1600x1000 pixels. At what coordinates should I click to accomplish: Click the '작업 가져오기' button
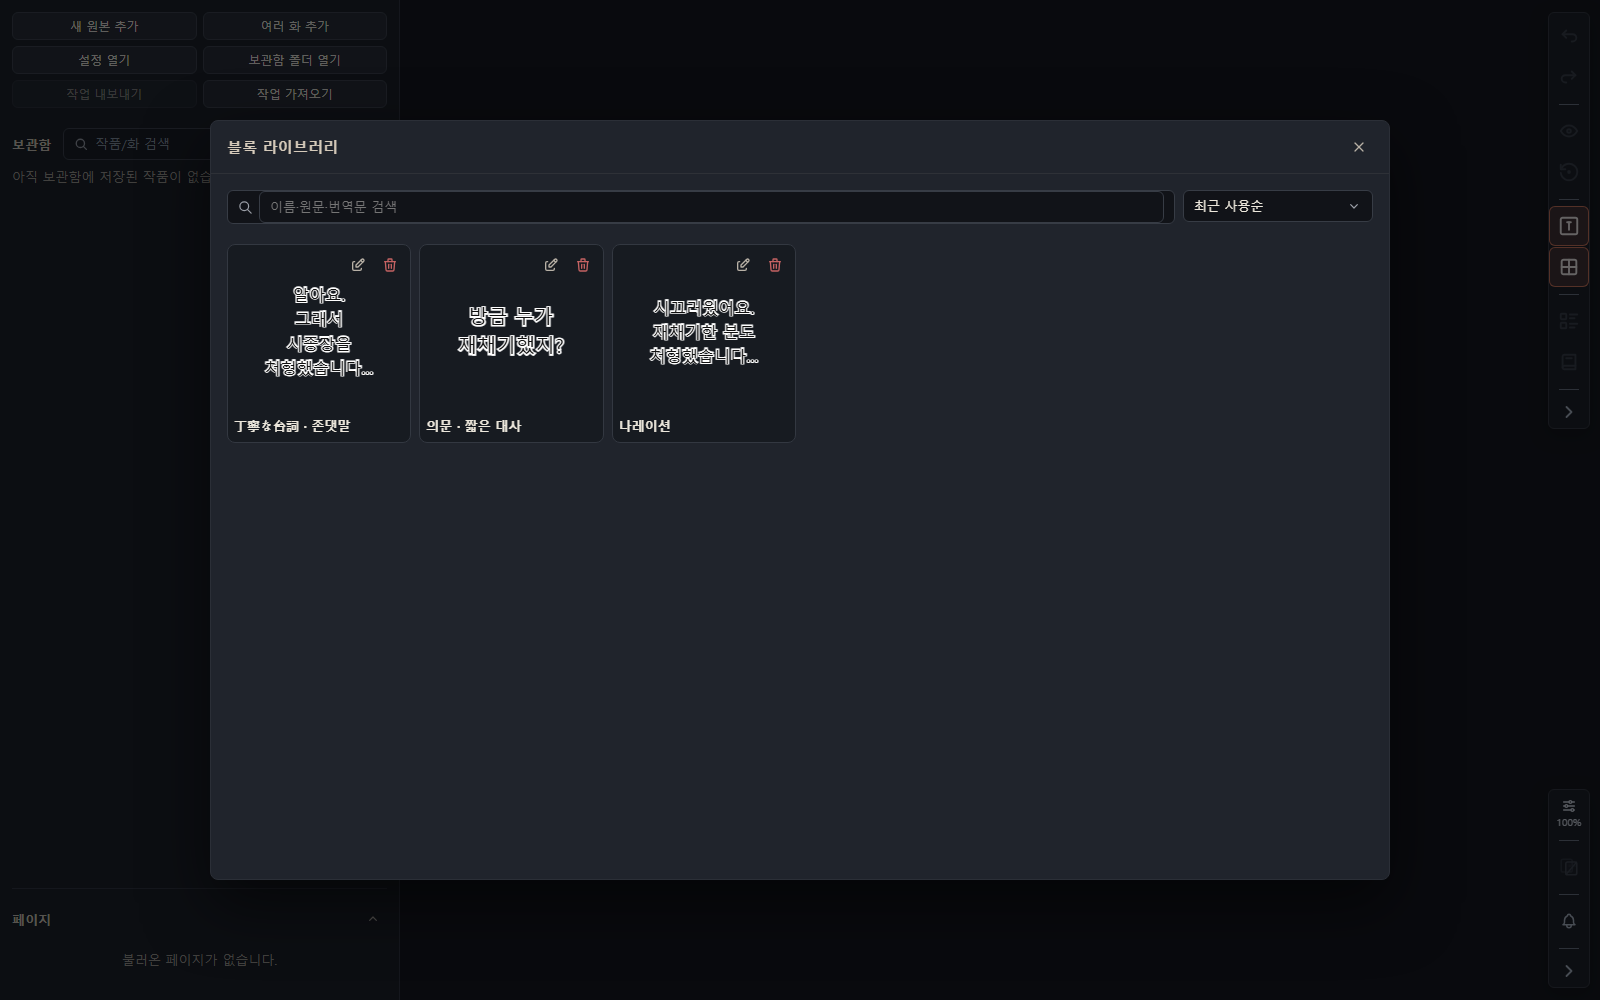pos(295,94)
